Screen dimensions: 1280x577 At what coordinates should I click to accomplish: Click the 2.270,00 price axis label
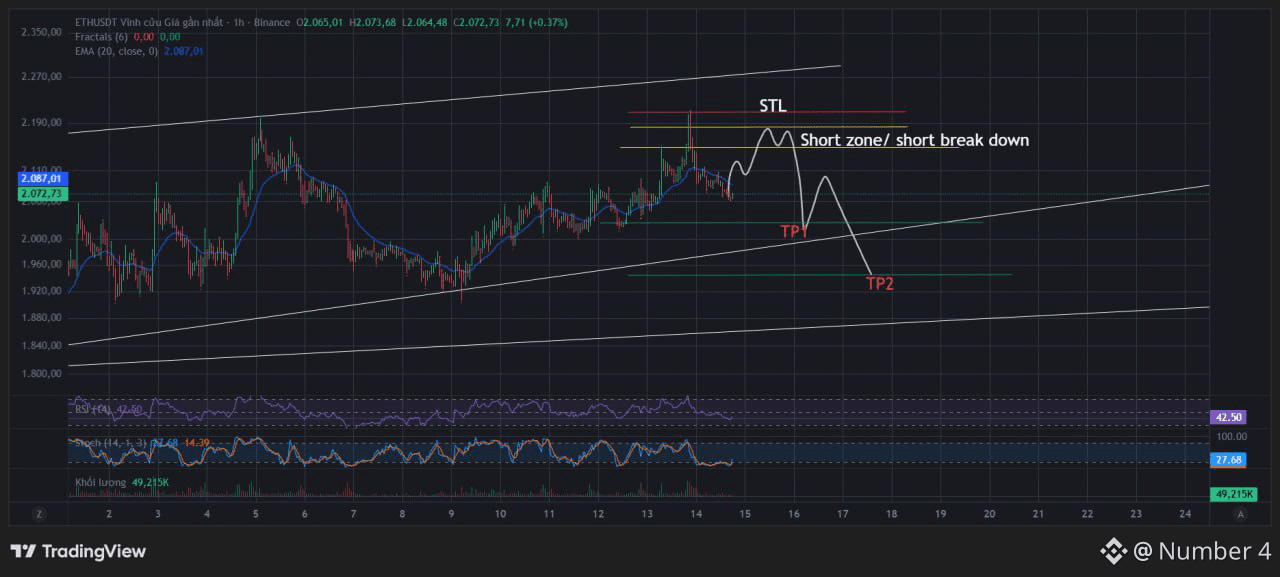[x=41, y=76]
